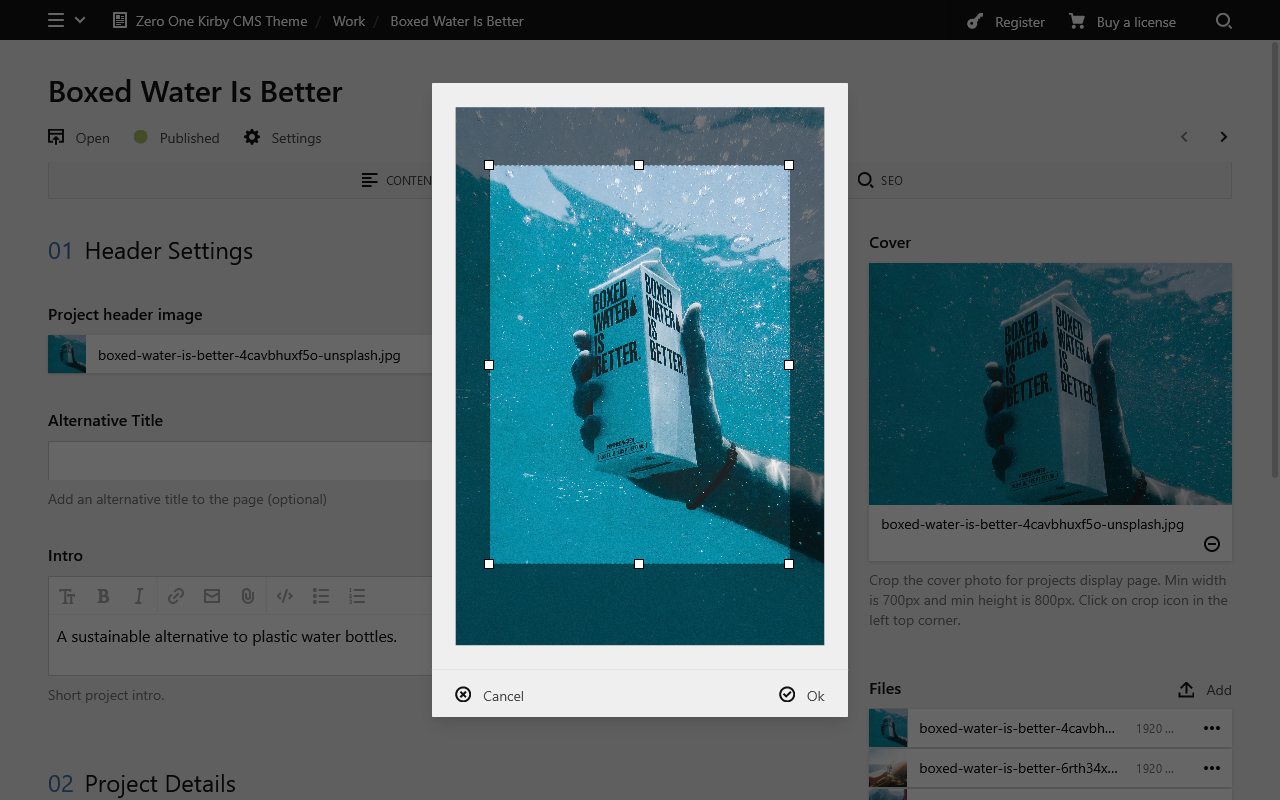Go to Work breadcrumb
The height and width of the screenshot is (800, 1280).
349,21
